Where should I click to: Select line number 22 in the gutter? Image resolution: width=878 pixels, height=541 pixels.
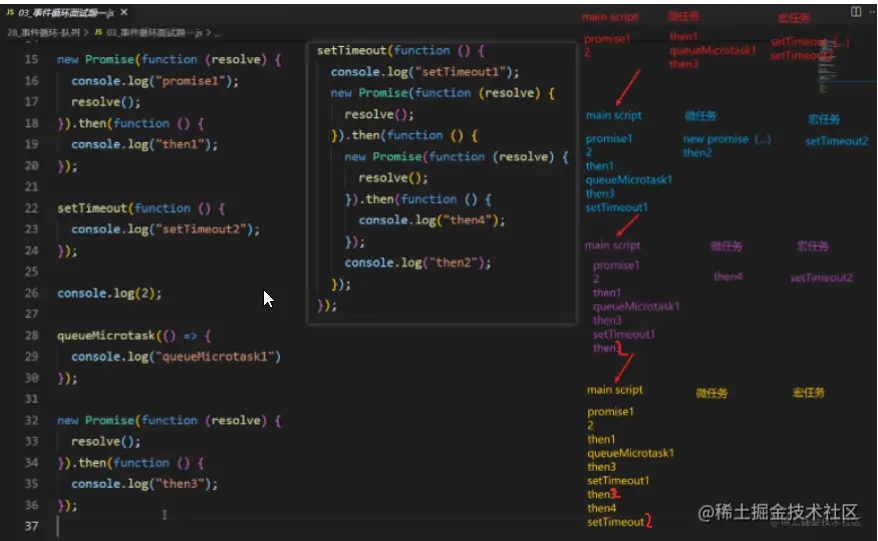click(31, 208)
